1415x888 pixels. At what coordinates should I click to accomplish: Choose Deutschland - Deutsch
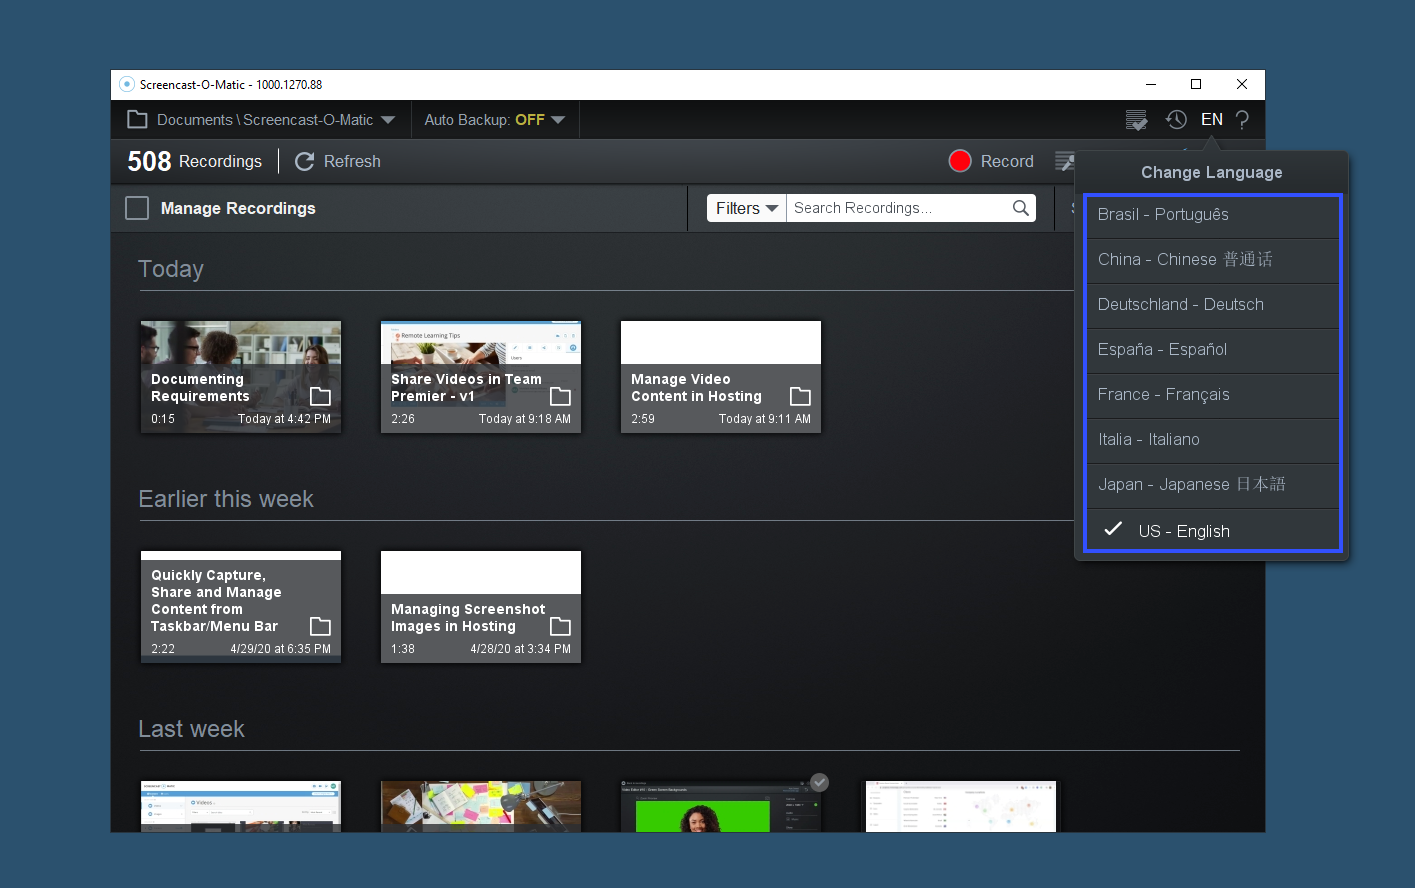[x=1212, y=305]
